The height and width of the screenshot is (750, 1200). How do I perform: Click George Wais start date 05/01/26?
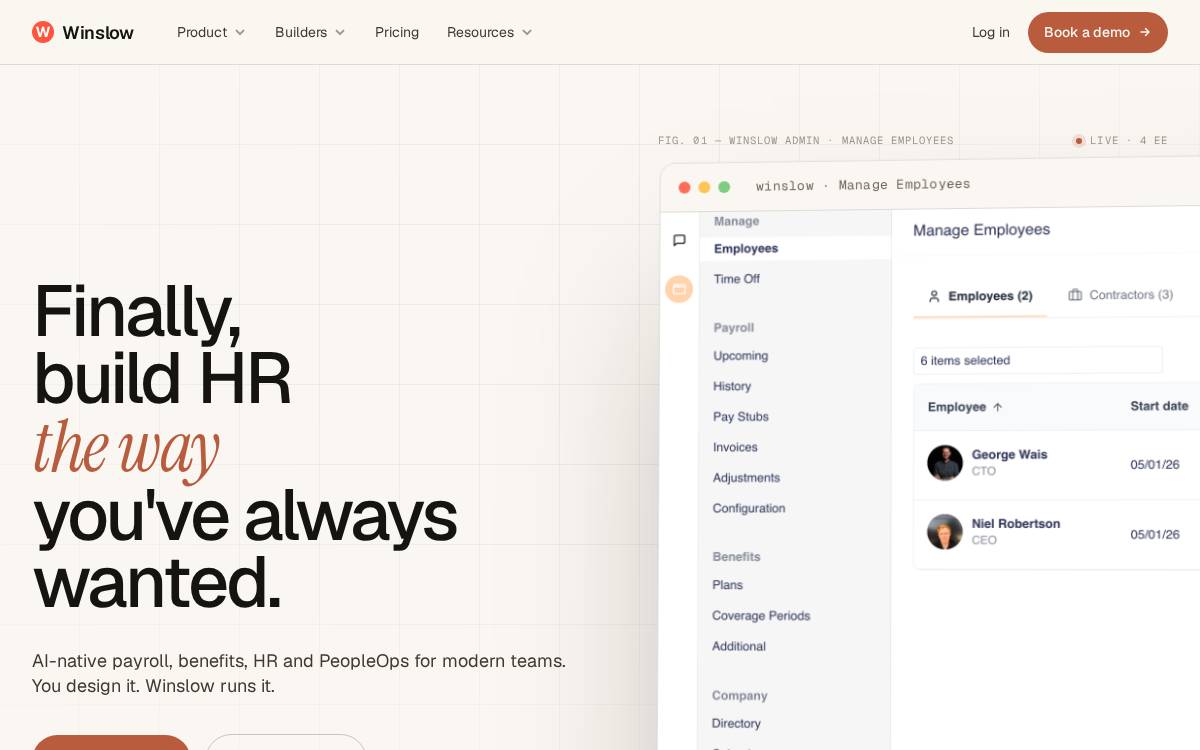click(1155, 465)
